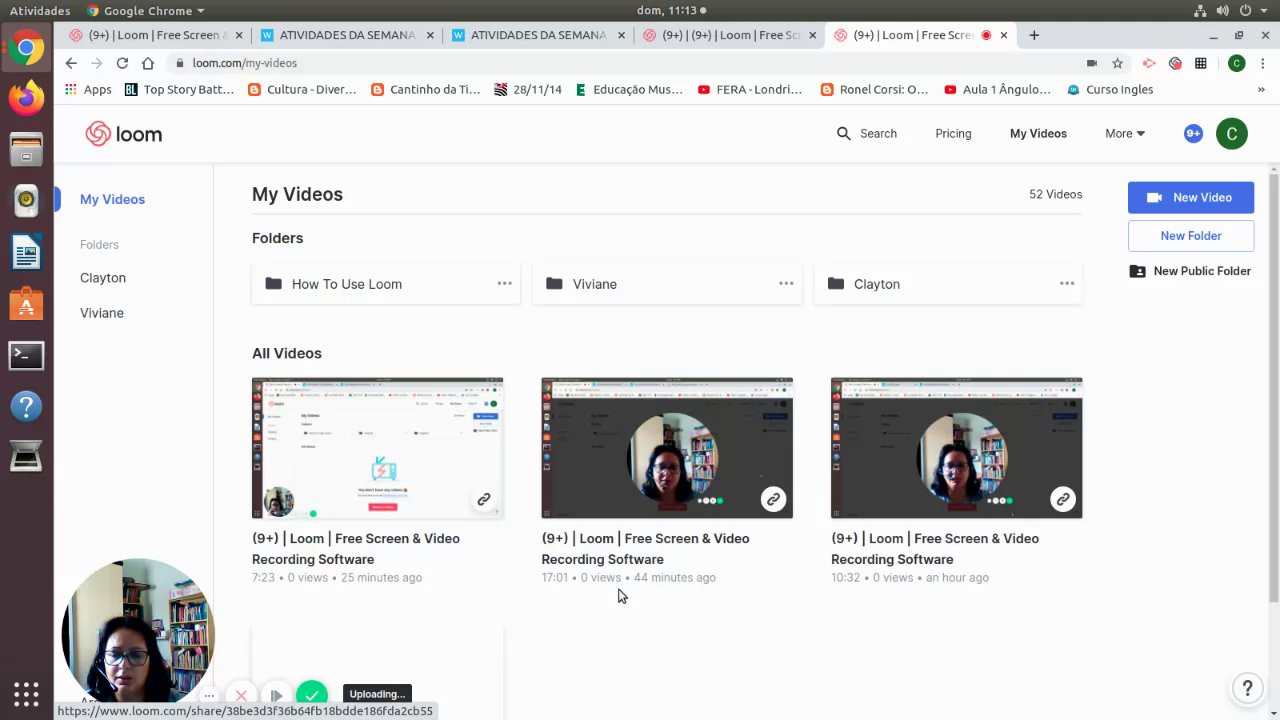
Task: Open the Viviane folder in the sidebar
Action: (102, 313)
